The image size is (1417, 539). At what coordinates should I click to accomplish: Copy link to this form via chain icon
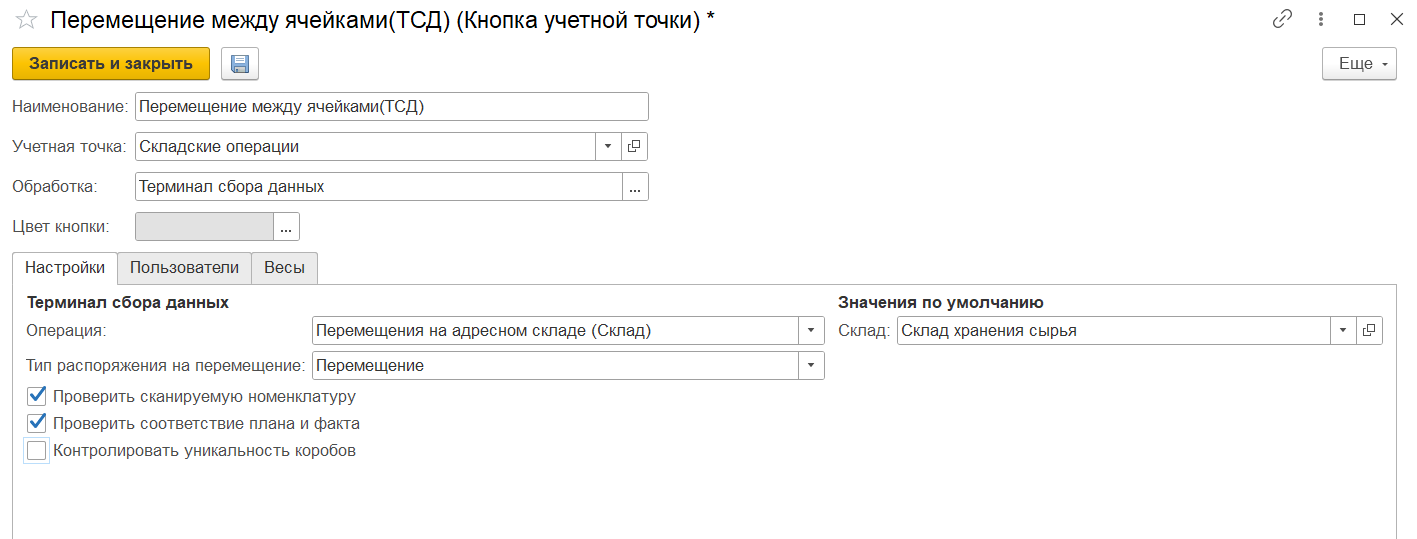click(1281, 20)
